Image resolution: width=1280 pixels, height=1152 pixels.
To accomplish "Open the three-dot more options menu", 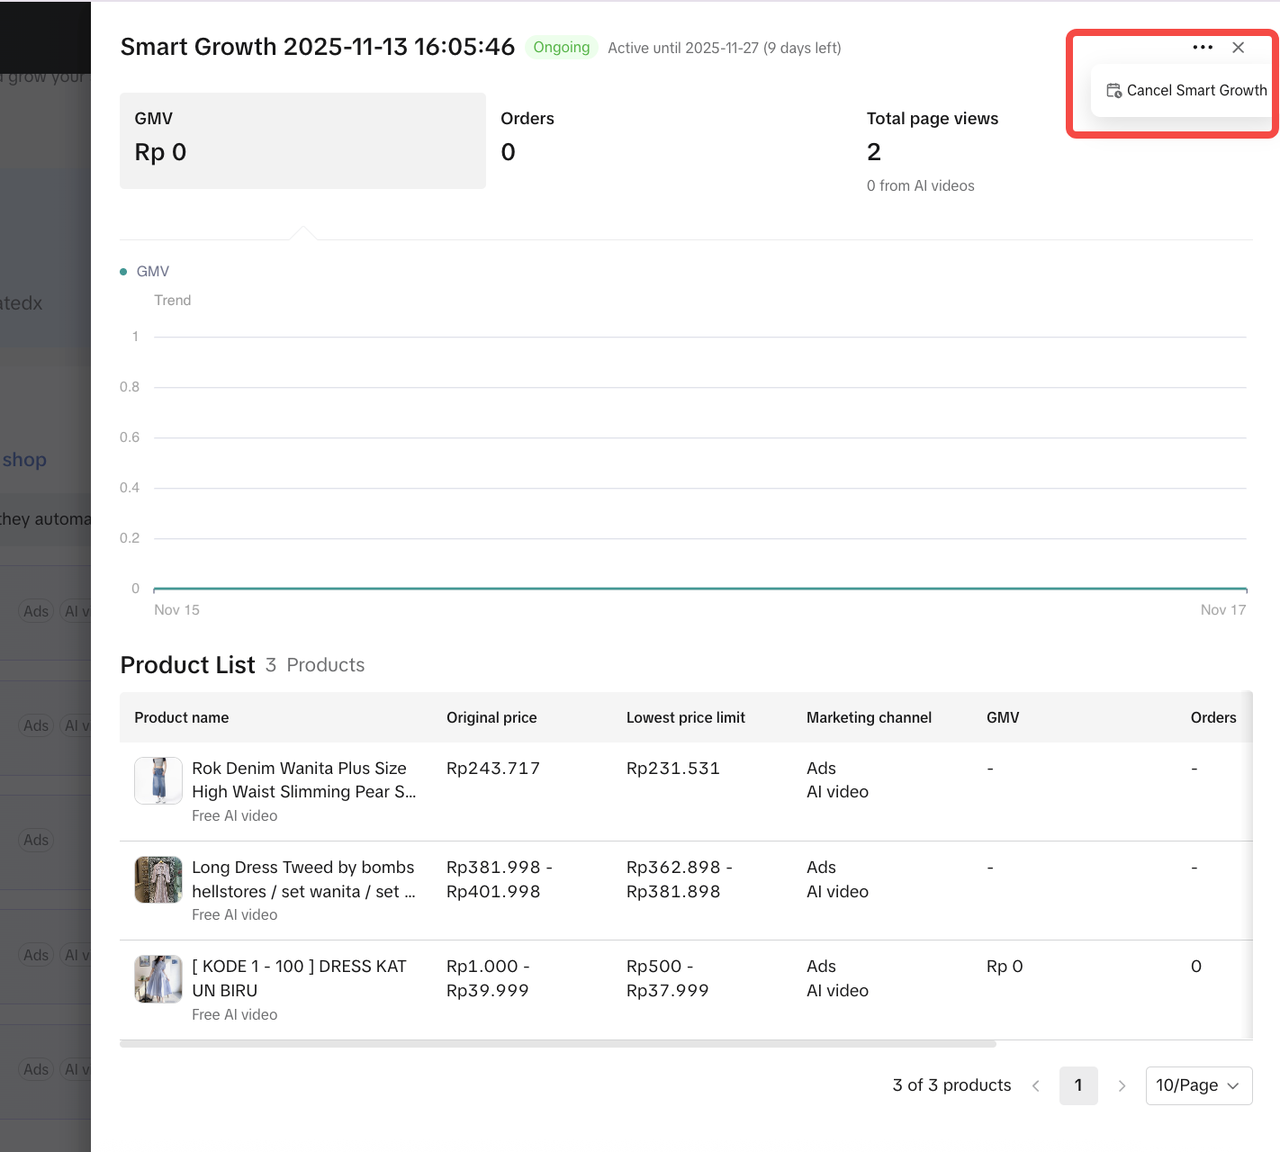I will point(1202,47).
